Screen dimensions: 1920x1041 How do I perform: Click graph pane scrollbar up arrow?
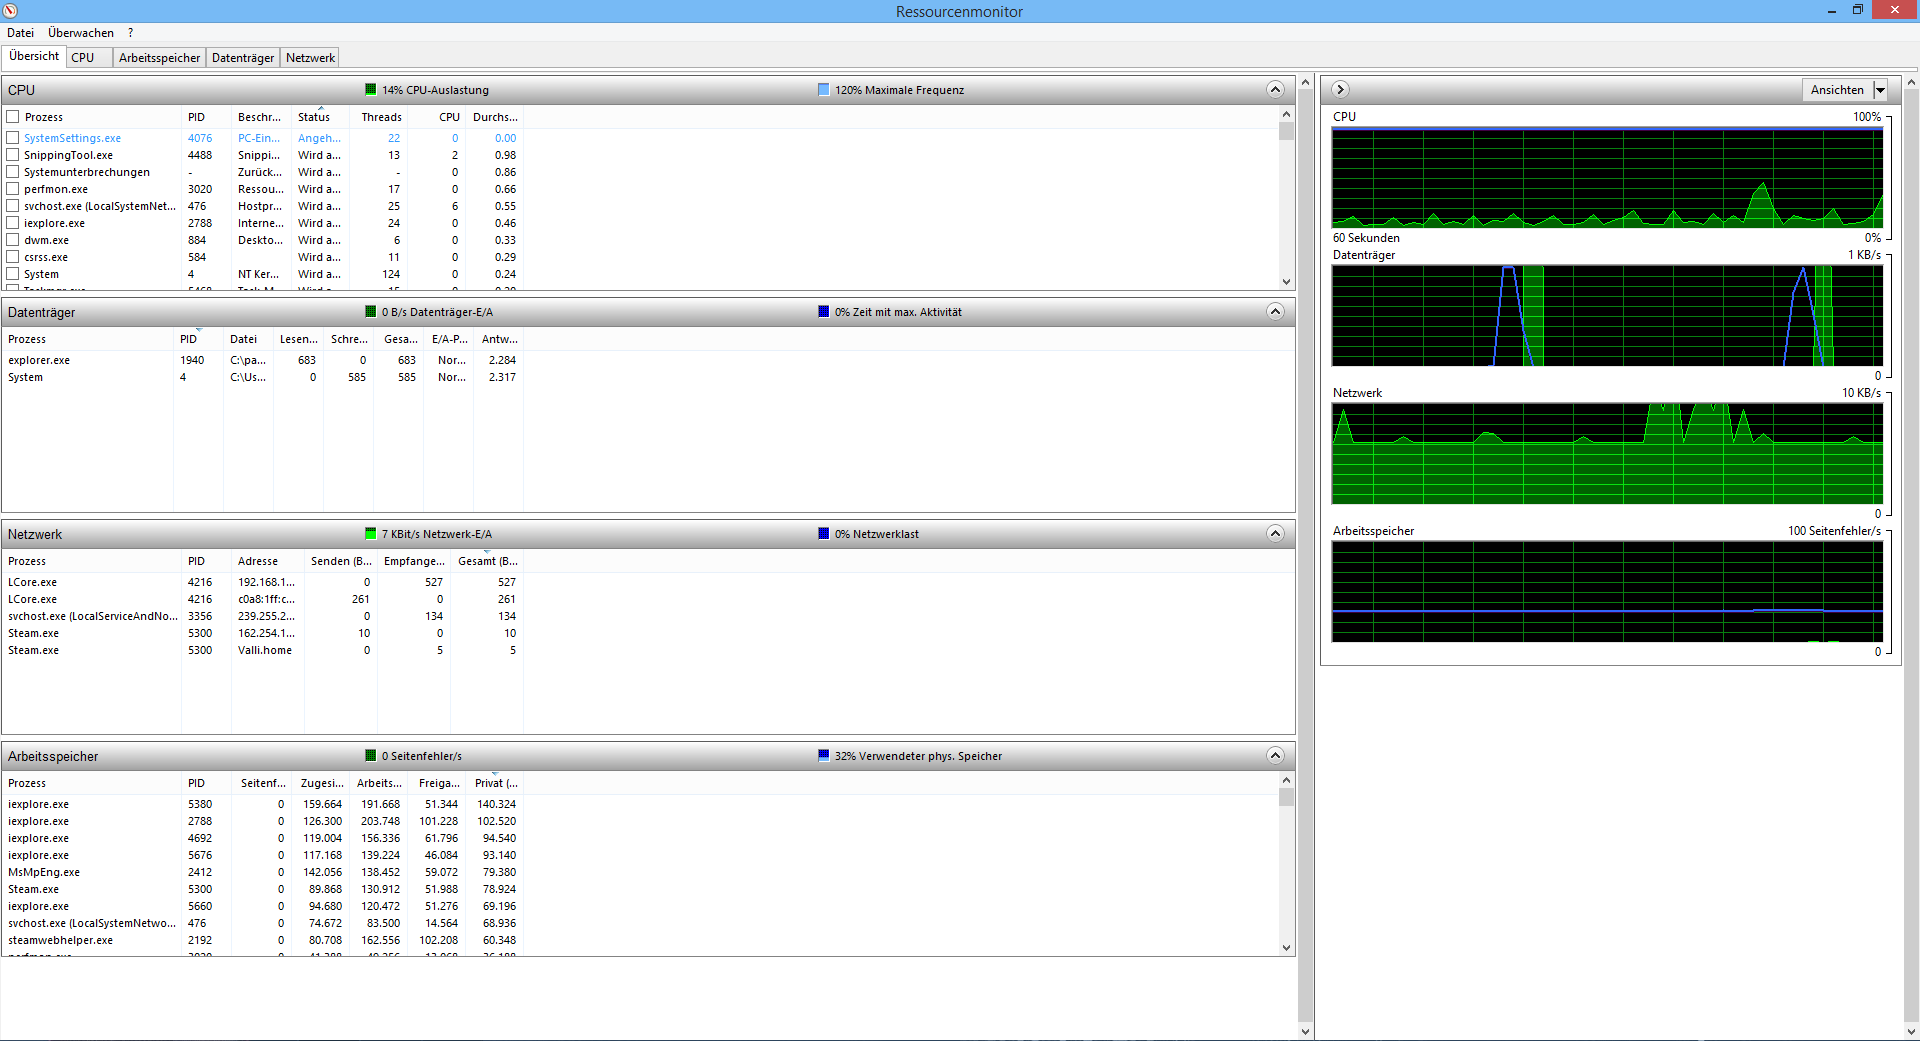[x=1911, y=82]
